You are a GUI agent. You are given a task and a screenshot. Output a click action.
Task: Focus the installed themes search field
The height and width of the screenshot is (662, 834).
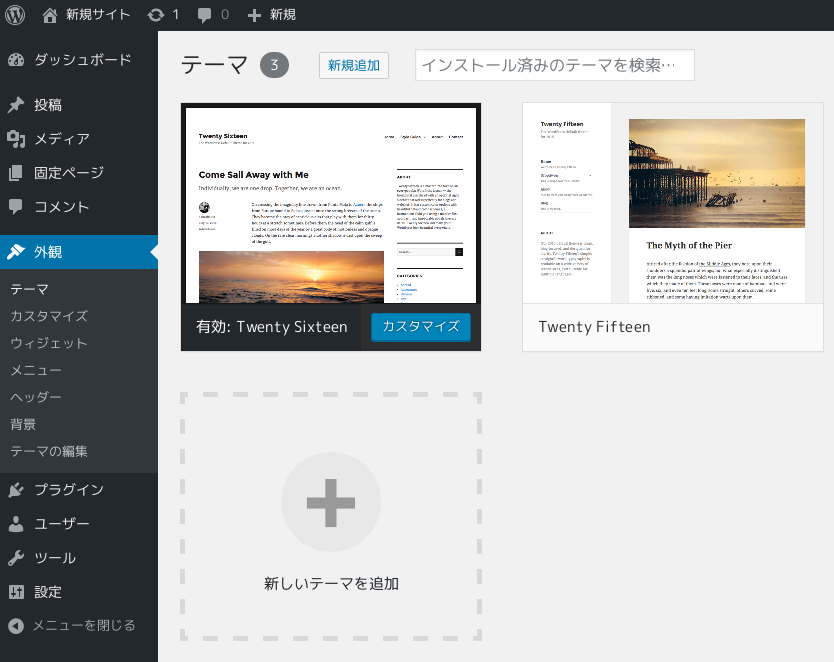[555, 65]
